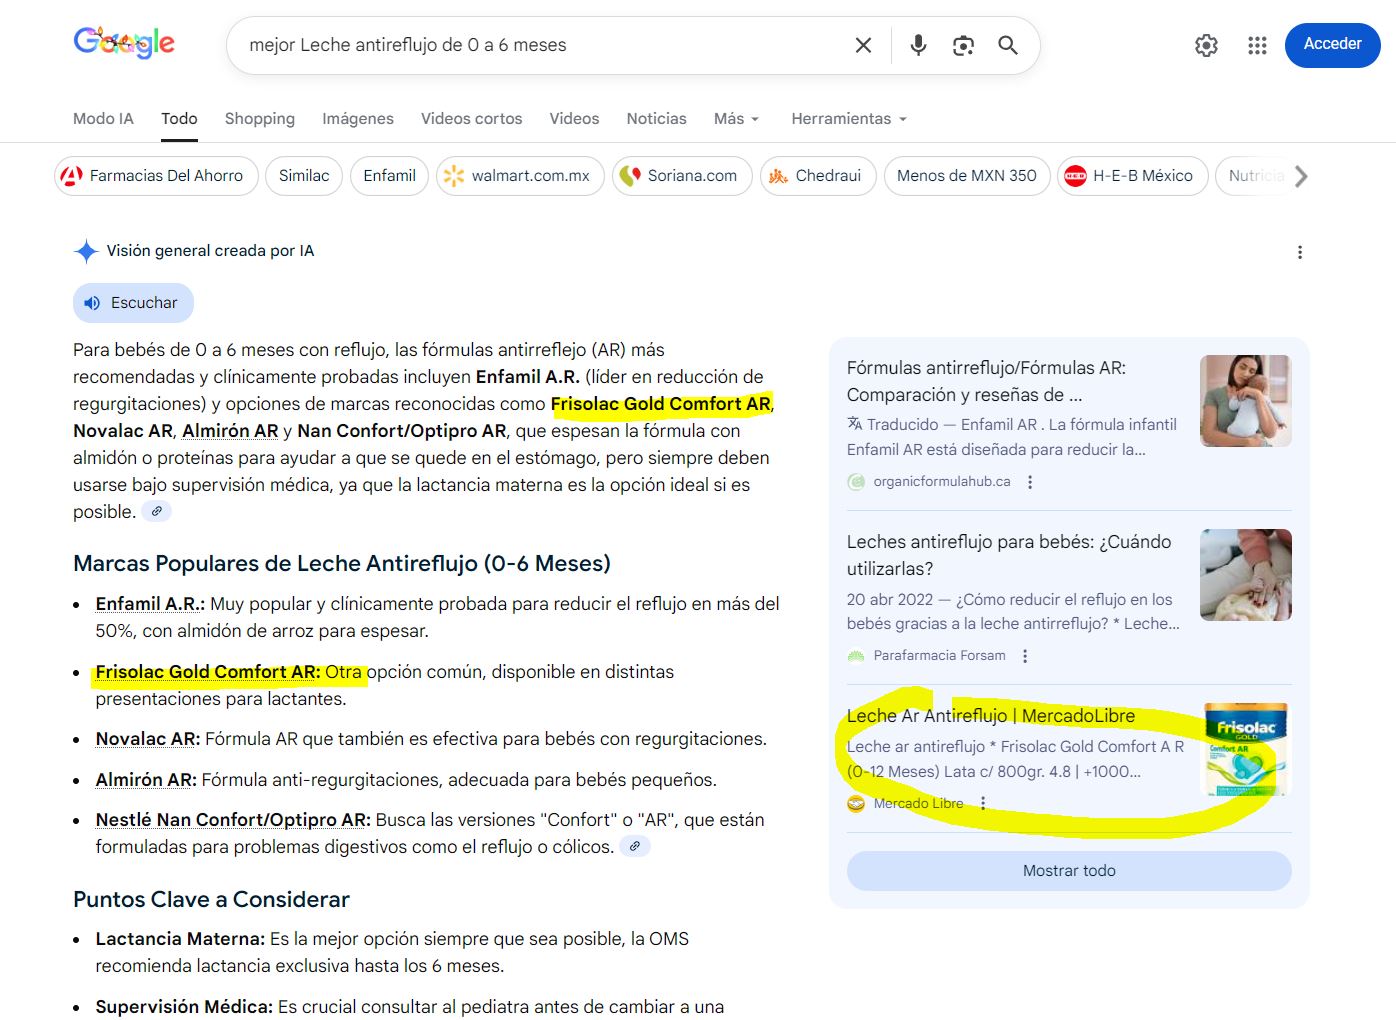Click the Frisolac product thumbnail image

pos(1245,749)
